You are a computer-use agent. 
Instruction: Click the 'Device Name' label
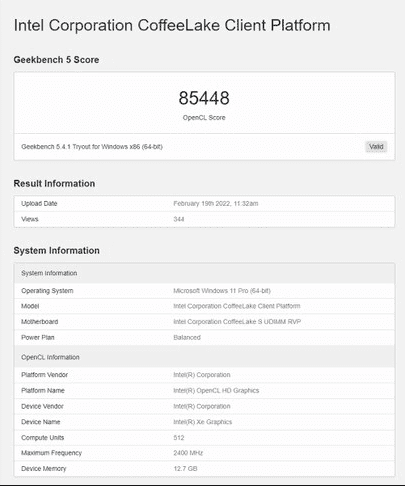point(41,422)
